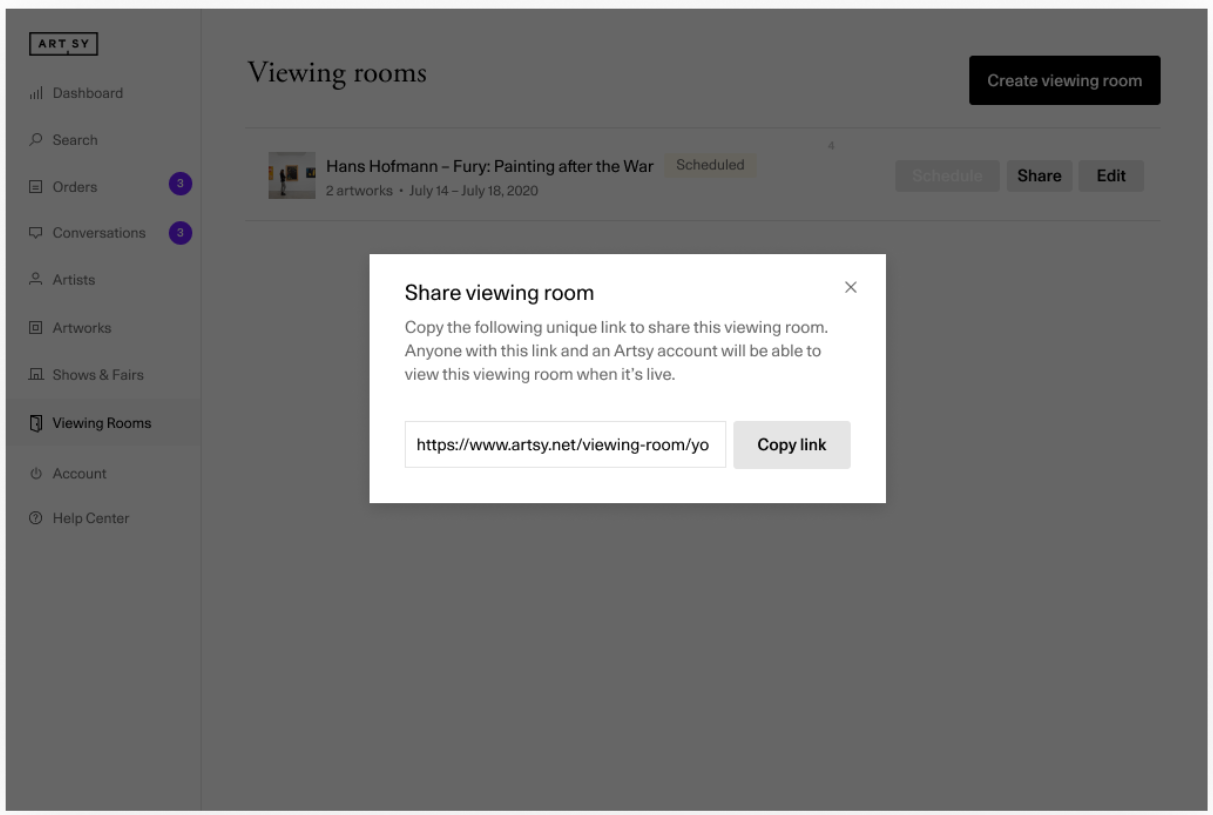
Task: Select the viewing room URL in the text field
Action: 566,447
